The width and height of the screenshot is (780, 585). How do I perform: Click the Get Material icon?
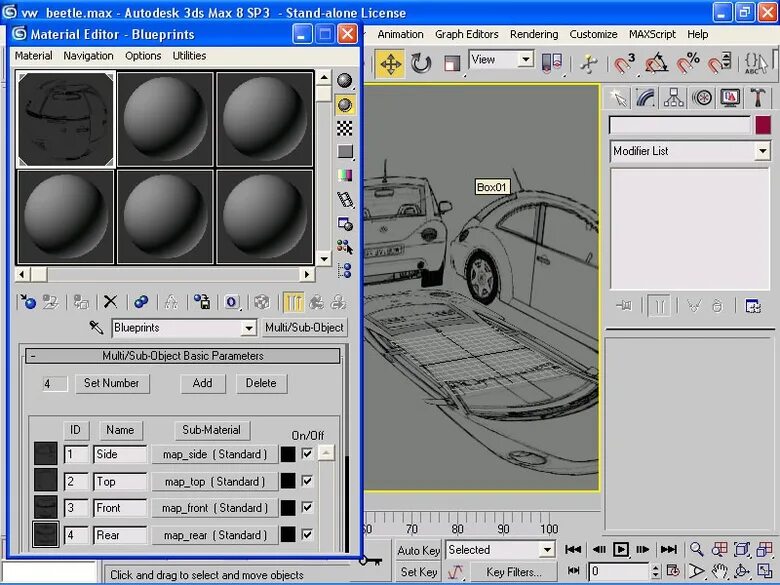pyautogui.click(x=27, y=302)
